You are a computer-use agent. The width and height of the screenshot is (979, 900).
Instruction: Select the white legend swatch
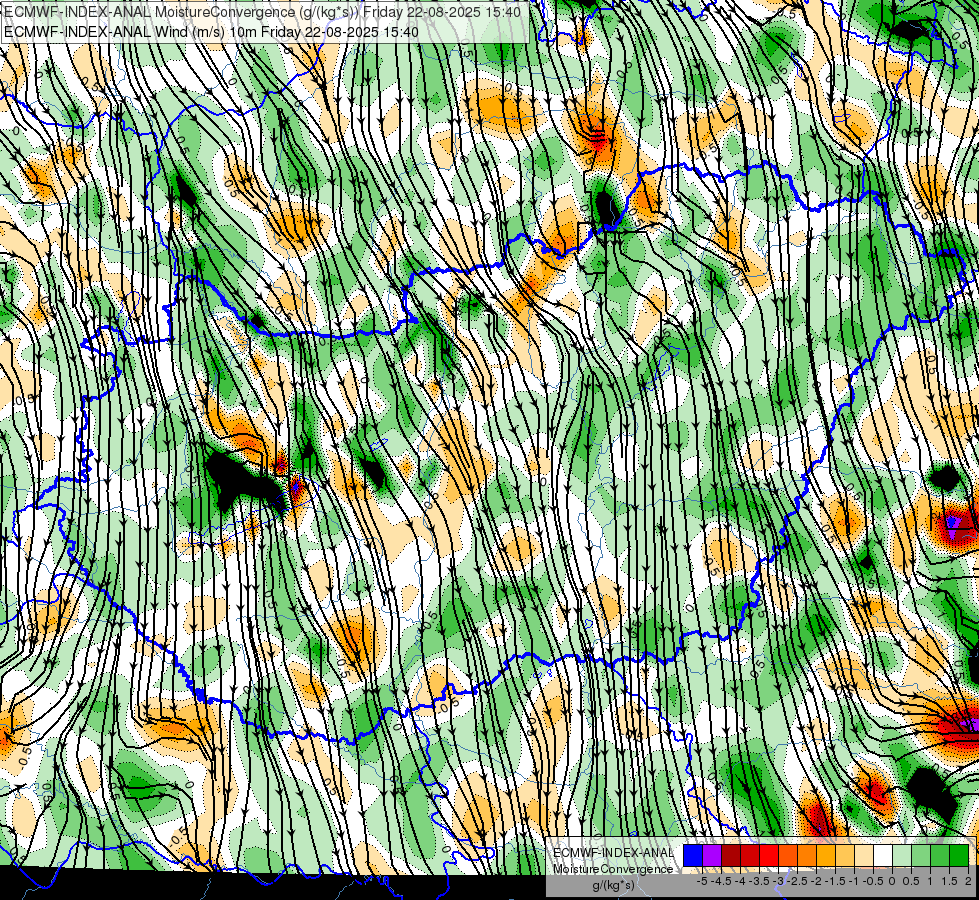click(883, 855)
